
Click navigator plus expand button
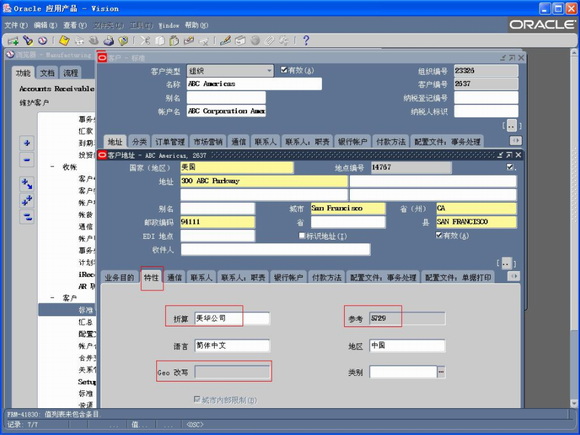point(27,143)
